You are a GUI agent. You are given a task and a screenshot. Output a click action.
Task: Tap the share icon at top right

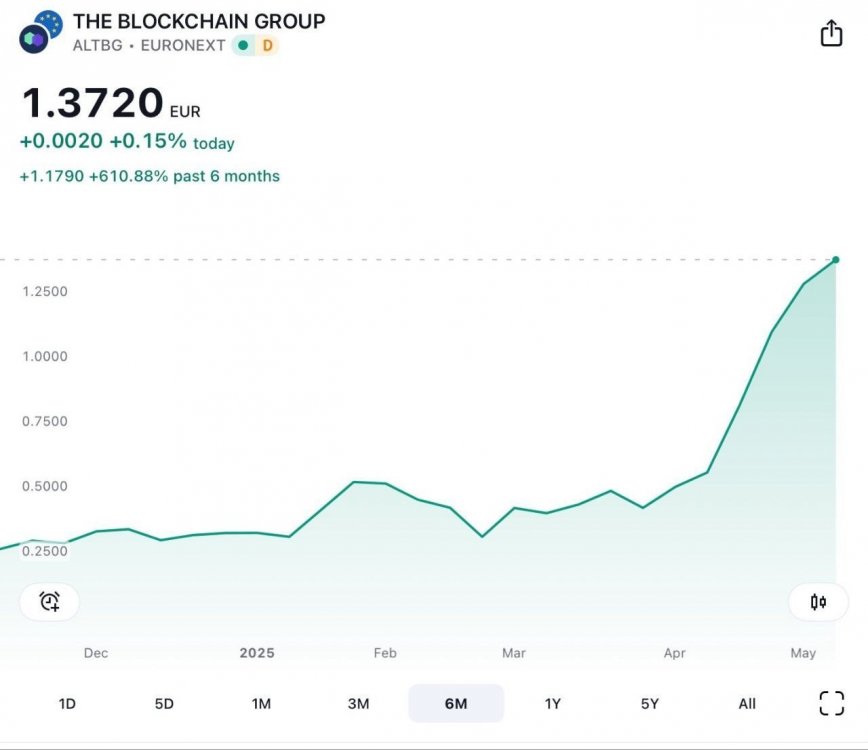(831, 33)
